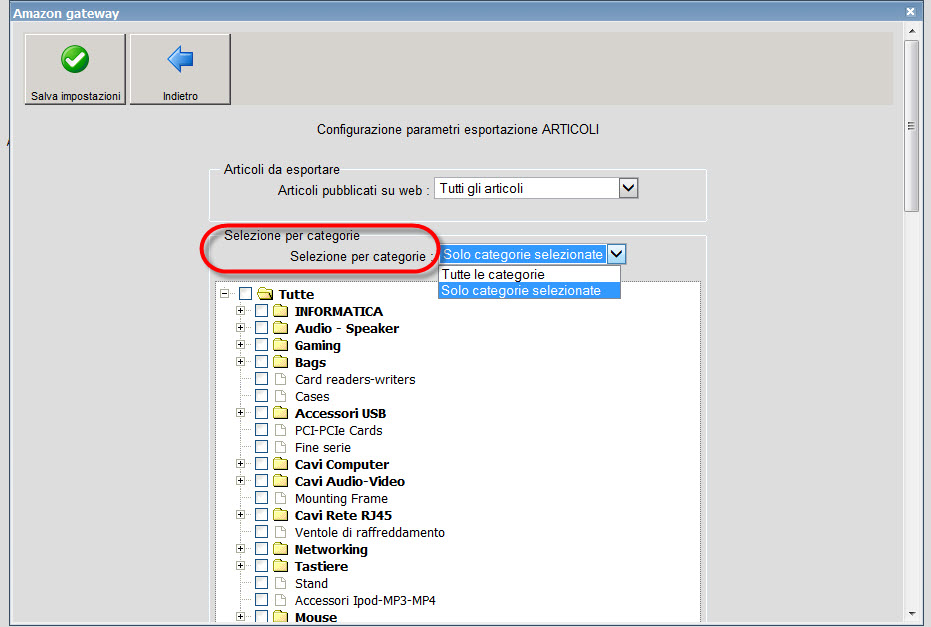Choose Solo categorie selezionate in list

[x=529, y=290]
